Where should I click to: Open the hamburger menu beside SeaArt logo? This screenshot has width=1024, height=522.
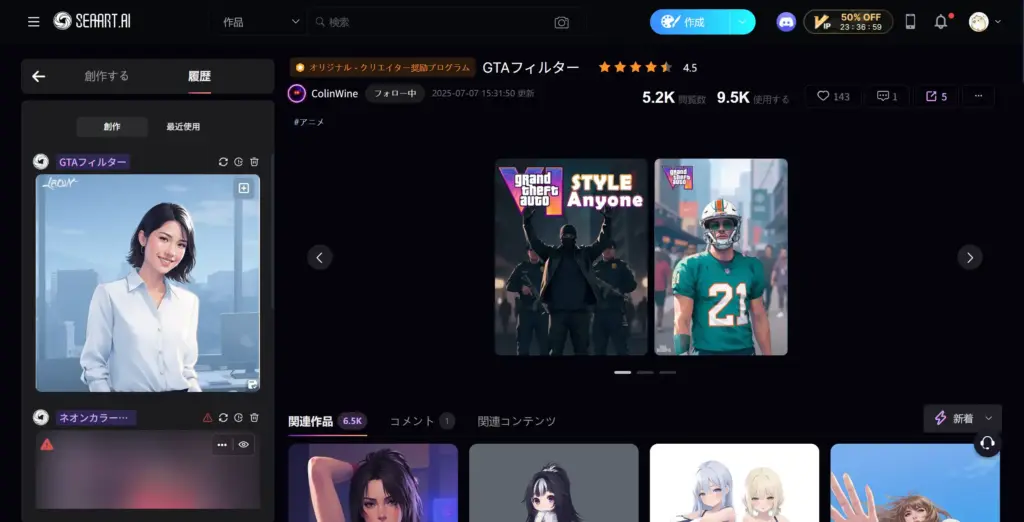pyautogui.click(x=34, y=22)
